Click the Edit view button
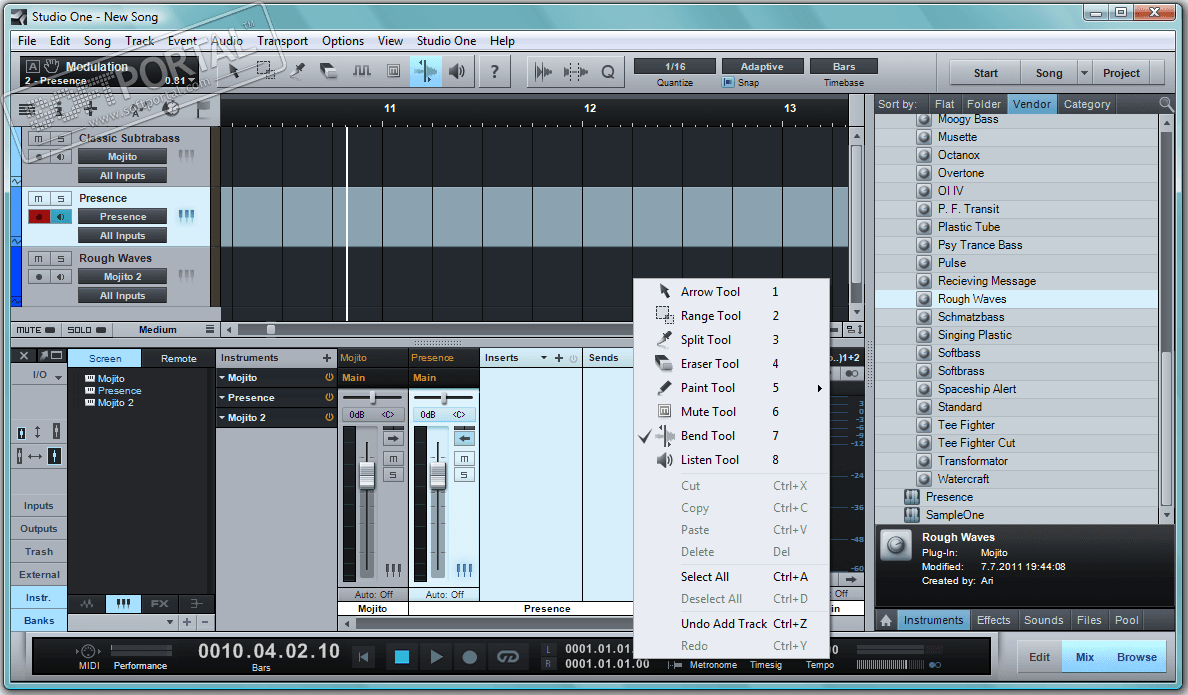 [x=1039, y=657]
